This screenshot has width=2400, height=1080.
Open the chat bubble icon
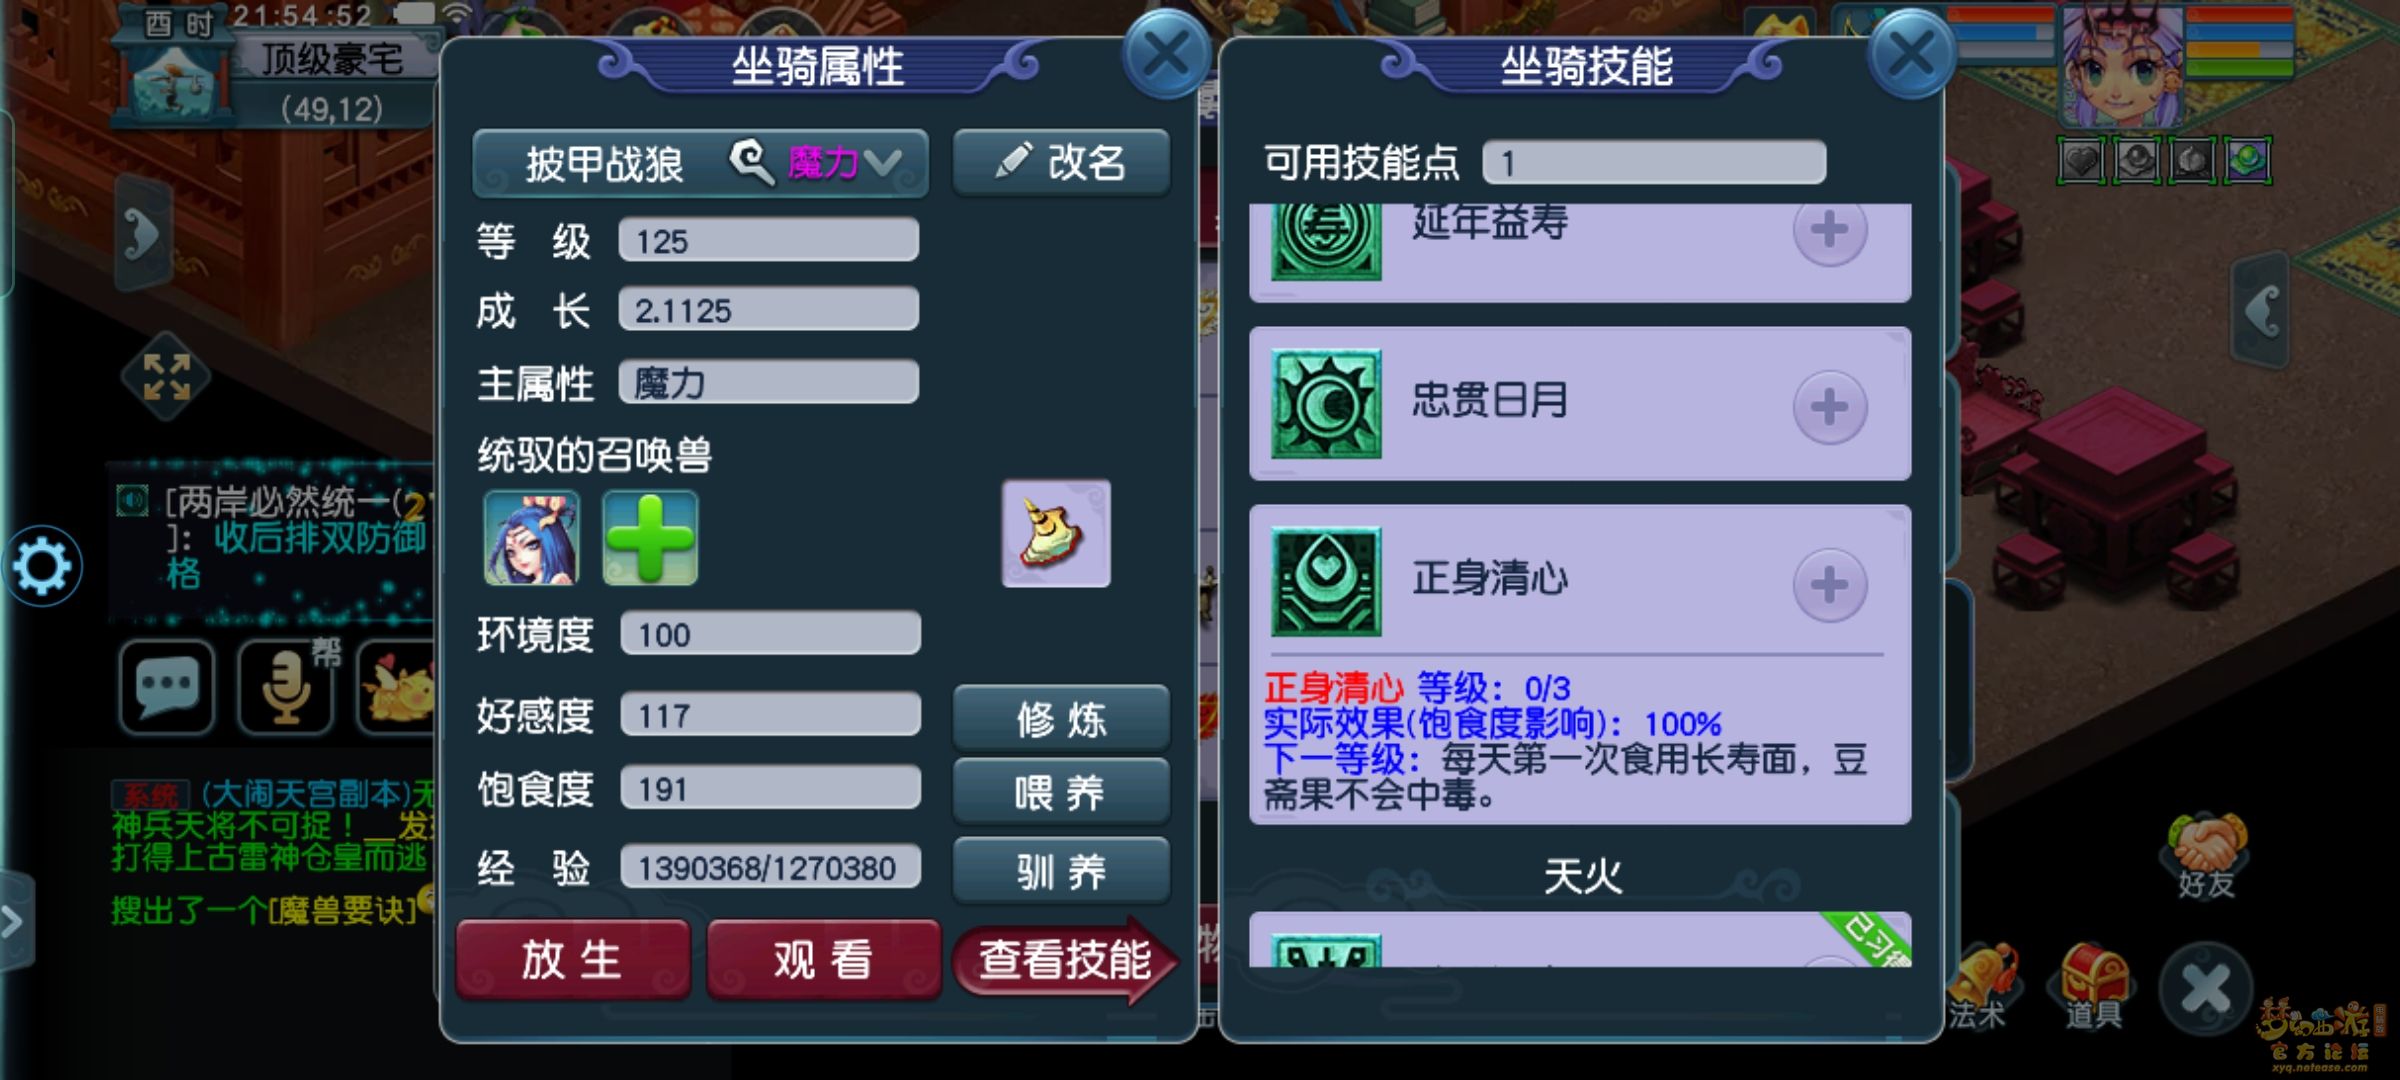tap(167, 687)
